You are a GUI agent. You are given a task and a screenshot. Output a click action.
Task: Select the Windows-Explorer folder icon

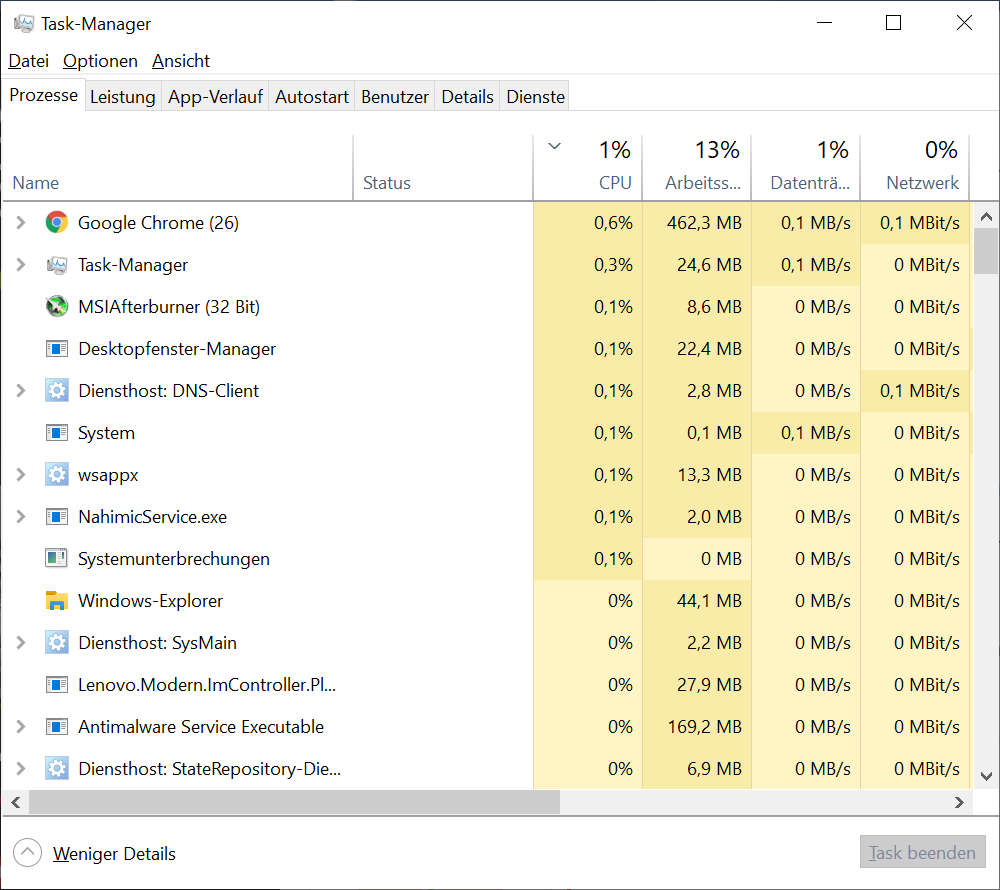tap(56, 600)
